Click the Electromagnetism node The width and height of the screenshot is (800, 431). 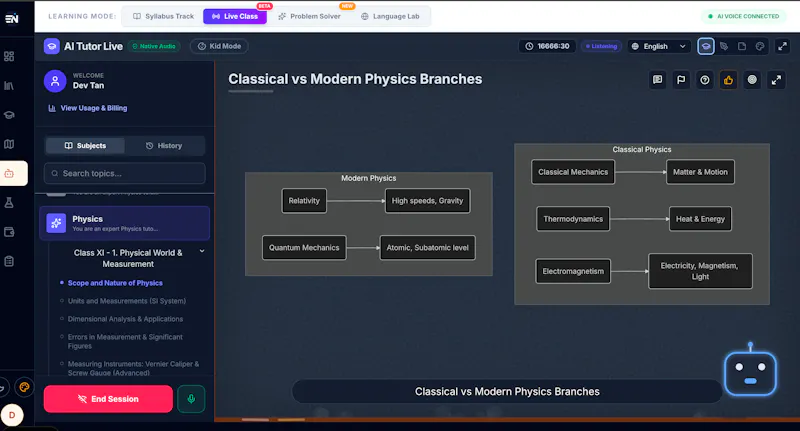pyautogui.click(x=573, y=271)
